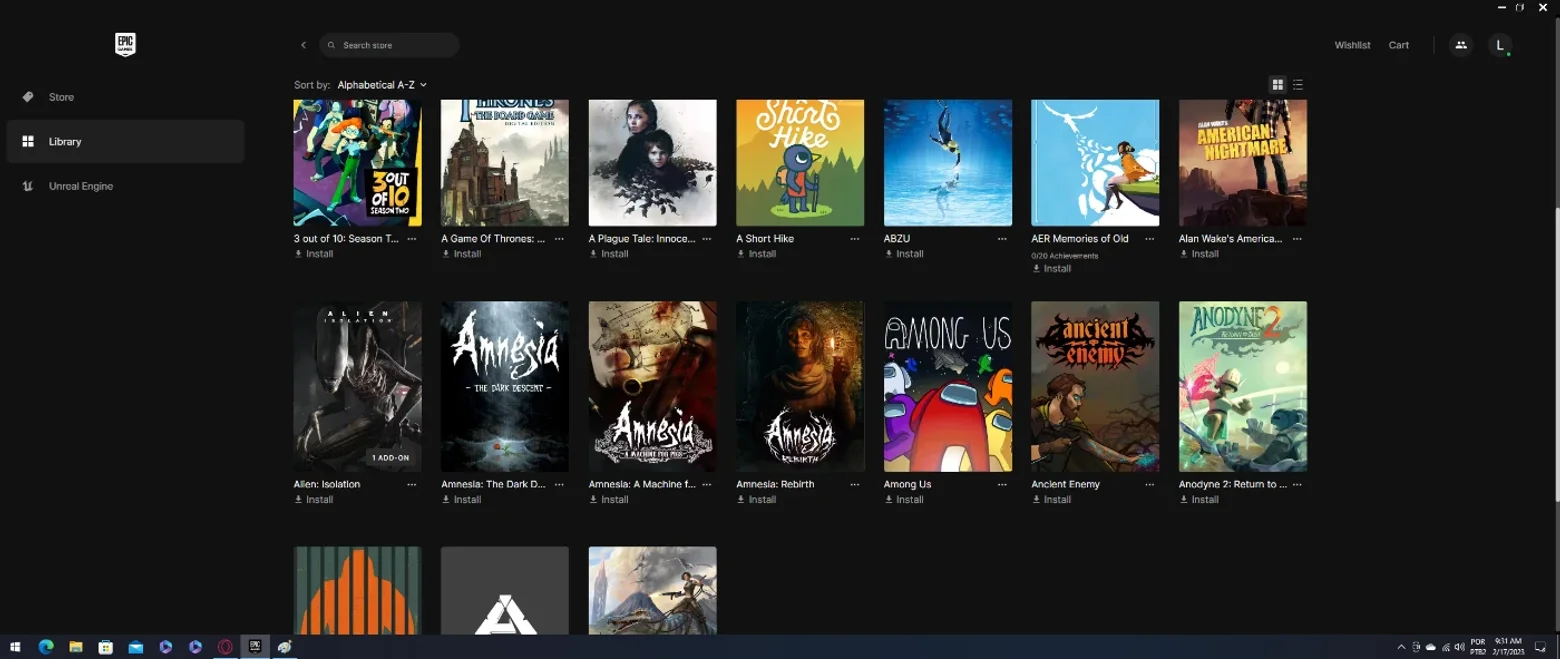The width and height of the screenshot is (1560, 659).
Task: Open the Amnesia: The Dark Descent cover
Action: [x=505, y=386]
